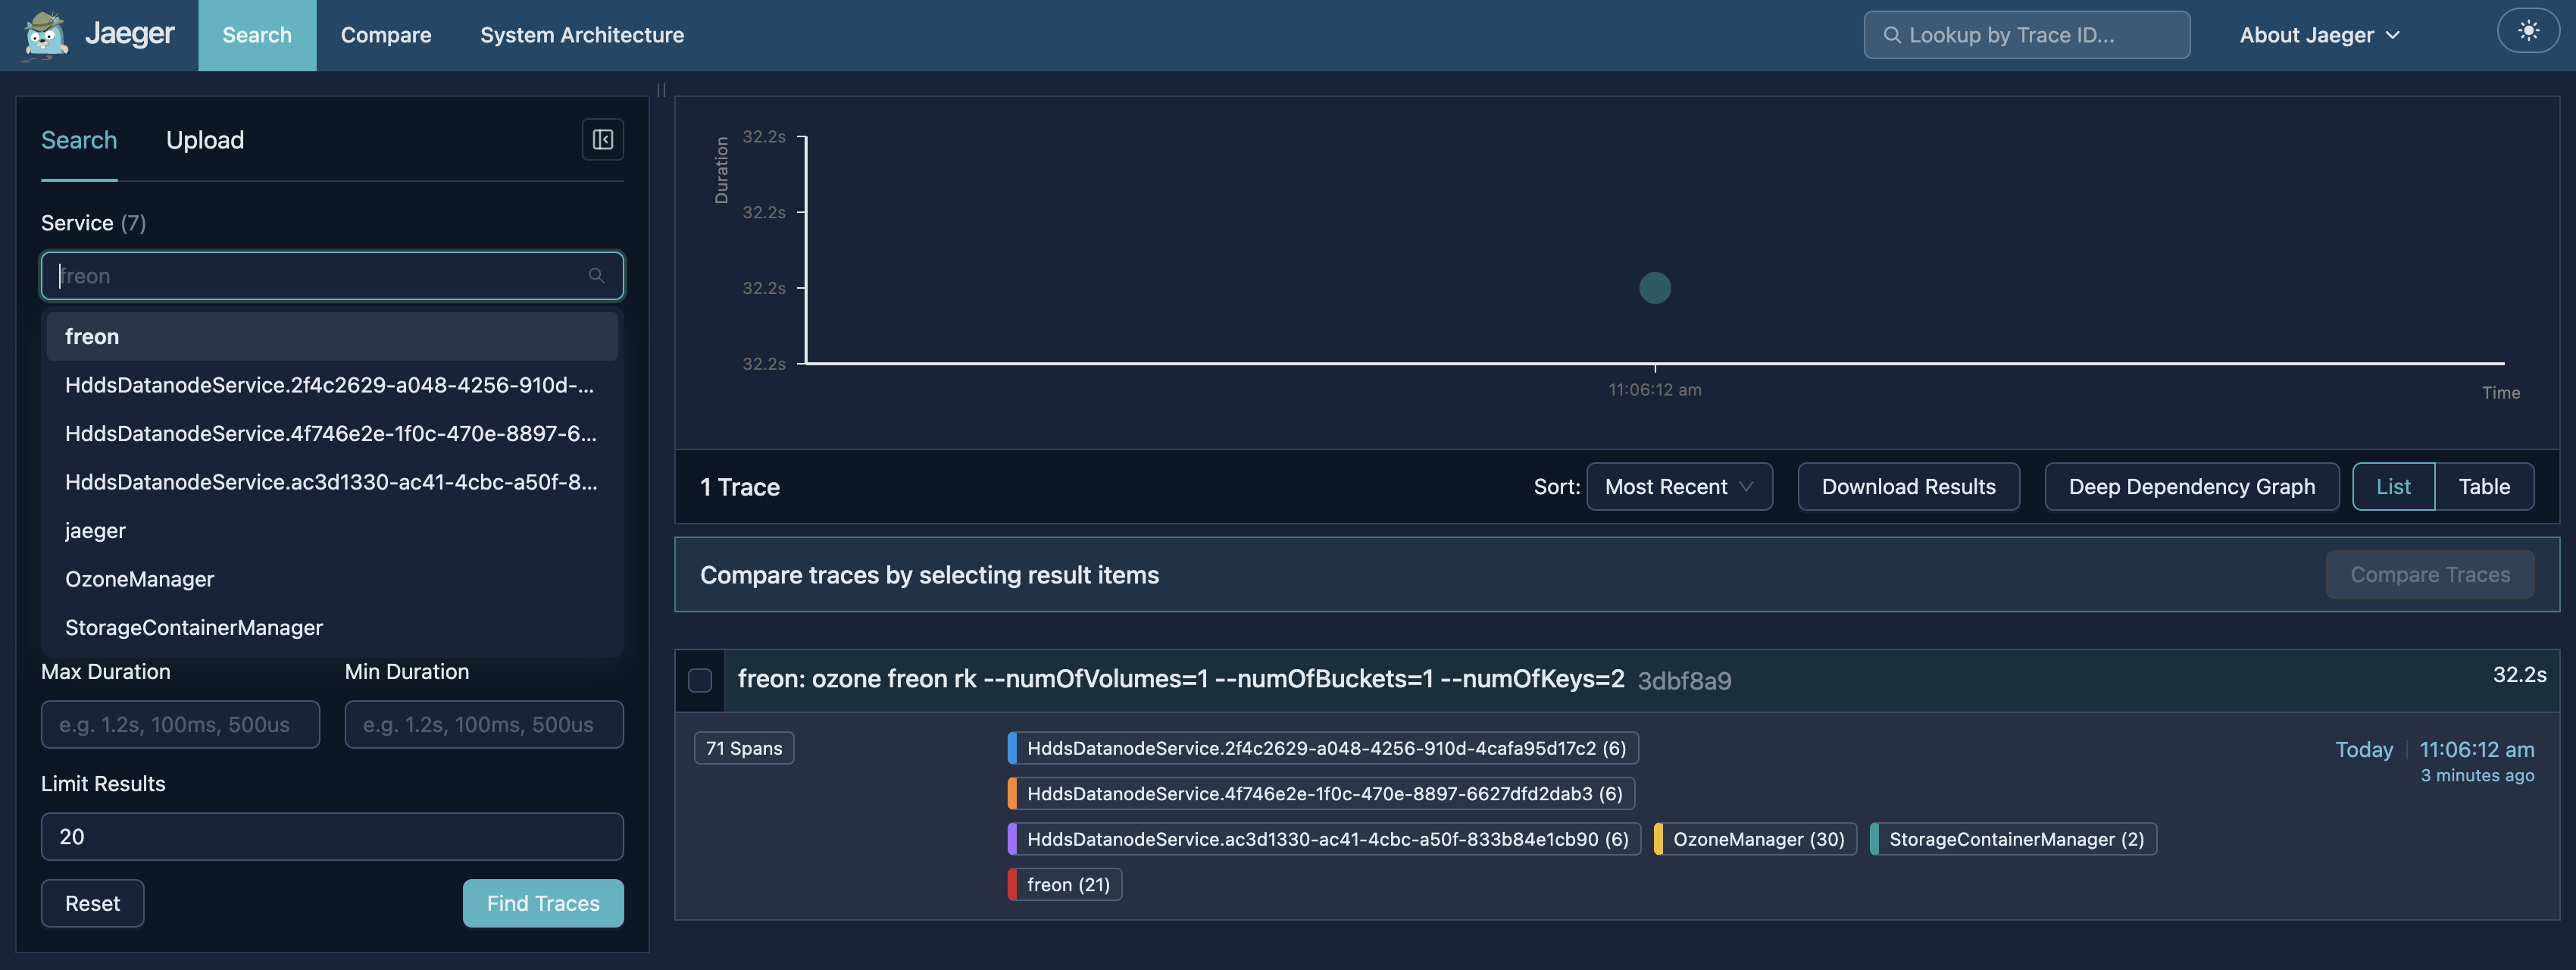Viewport: 2576px width, 970px height.
Task: Click the 71 Spans badge
Action: (744, 749)
